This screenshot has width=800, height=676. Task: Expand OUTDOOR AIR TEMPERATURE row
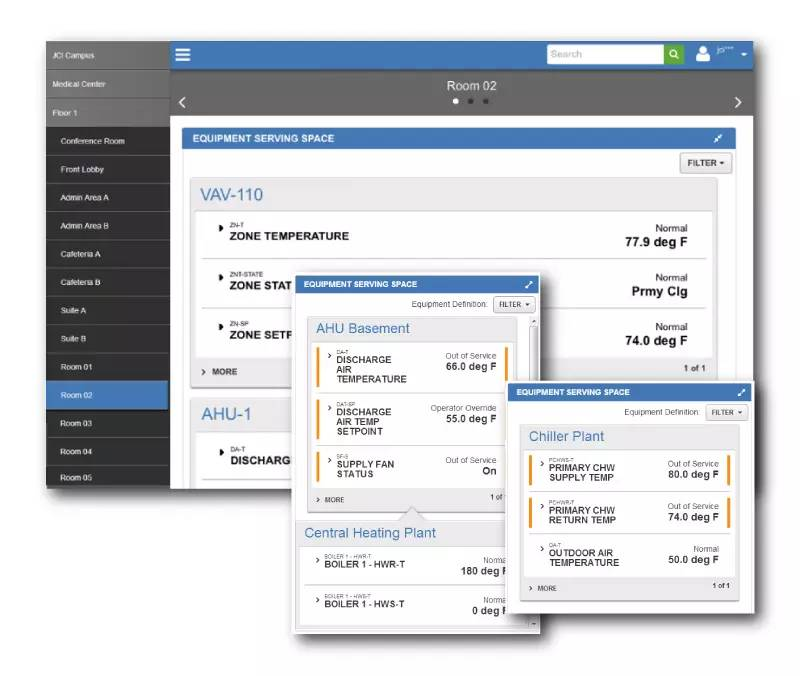(x=542, y=548)
